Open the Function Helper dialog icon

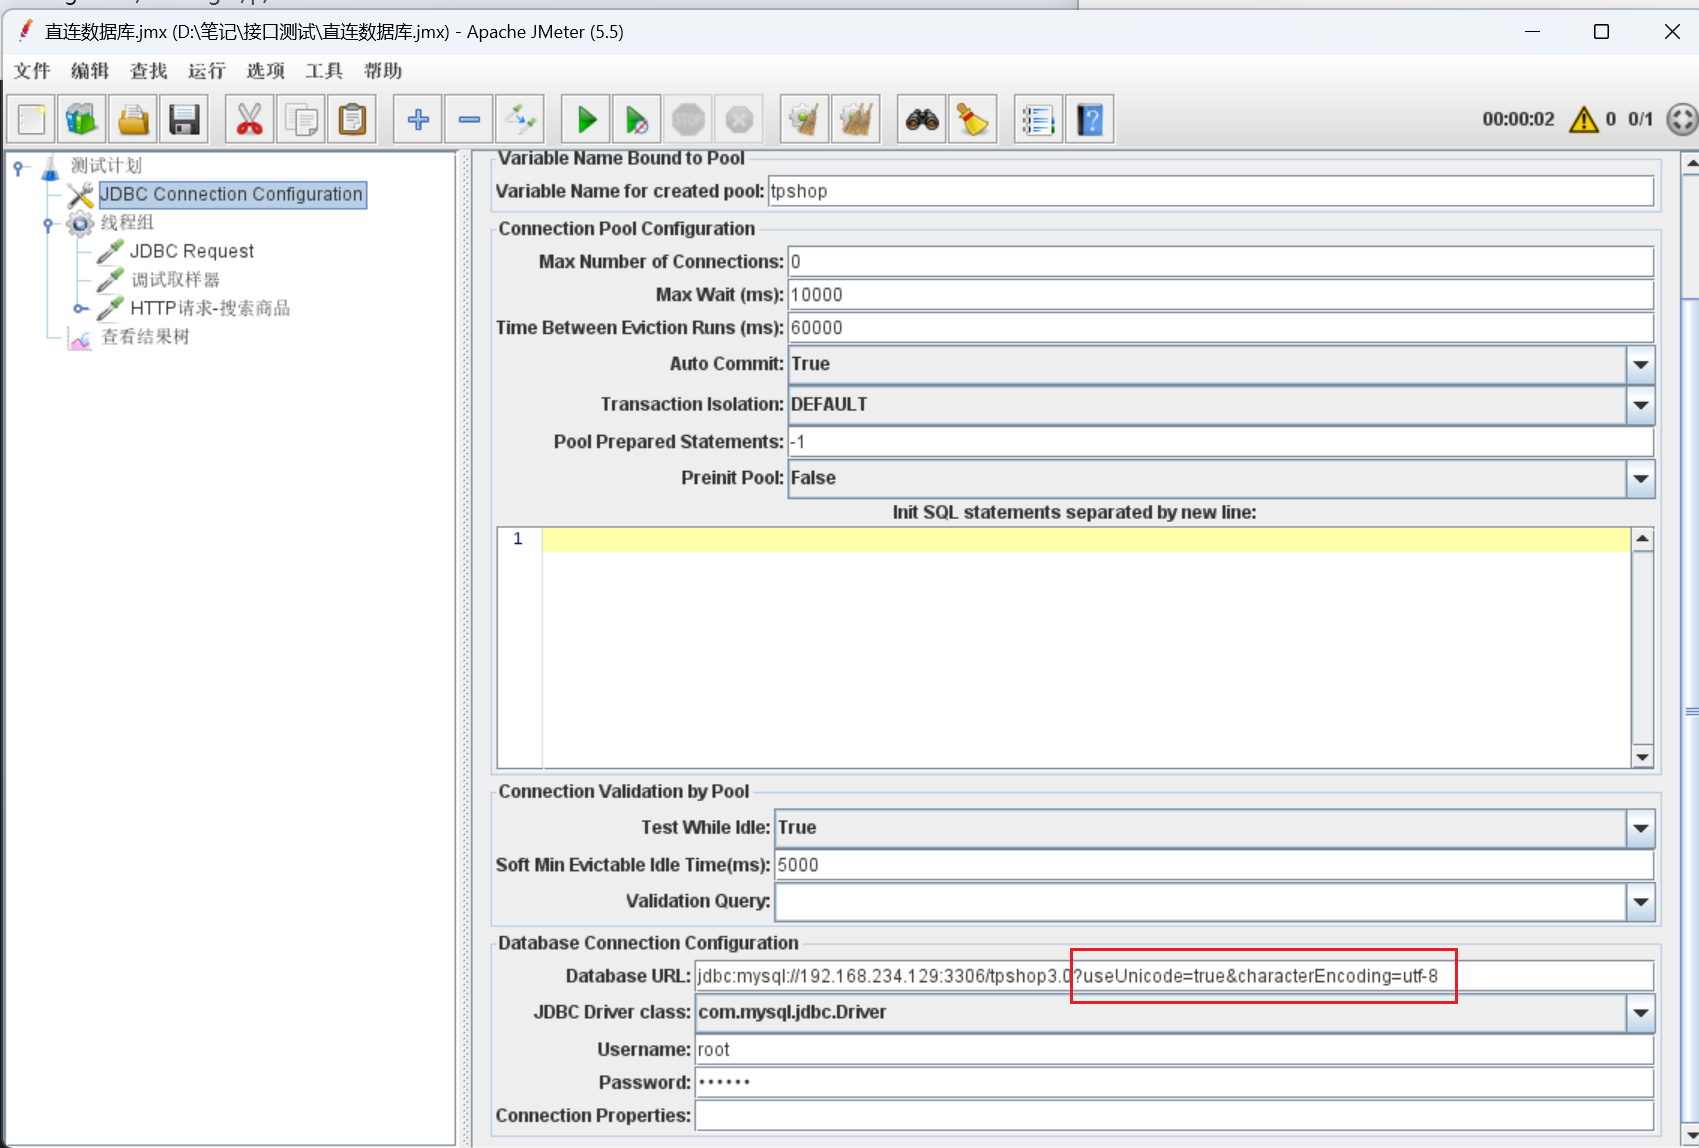(x=1038, y=120)
